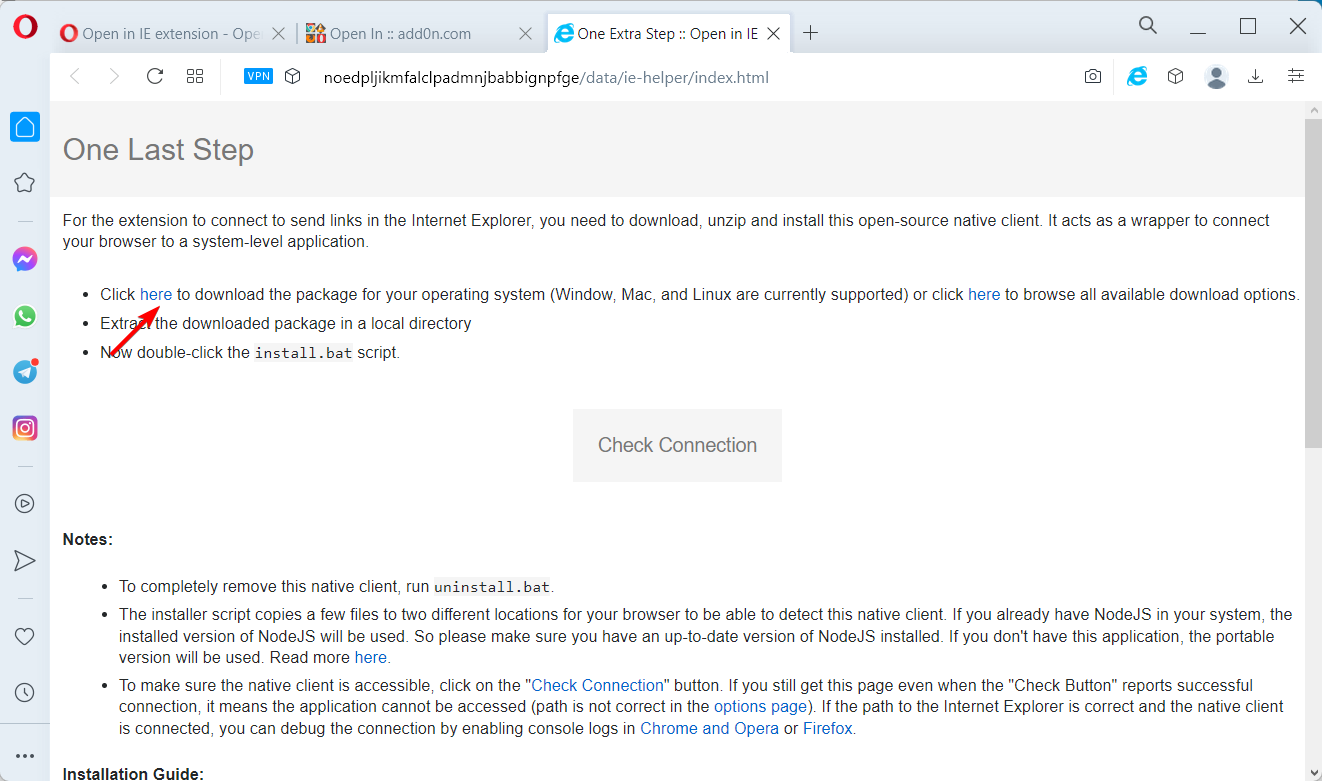The height and width of the screenshot is (781, 1322).
Task: Click the "Check Connection" link in notes
Action: pyautogui.click(x=597, y=685)
